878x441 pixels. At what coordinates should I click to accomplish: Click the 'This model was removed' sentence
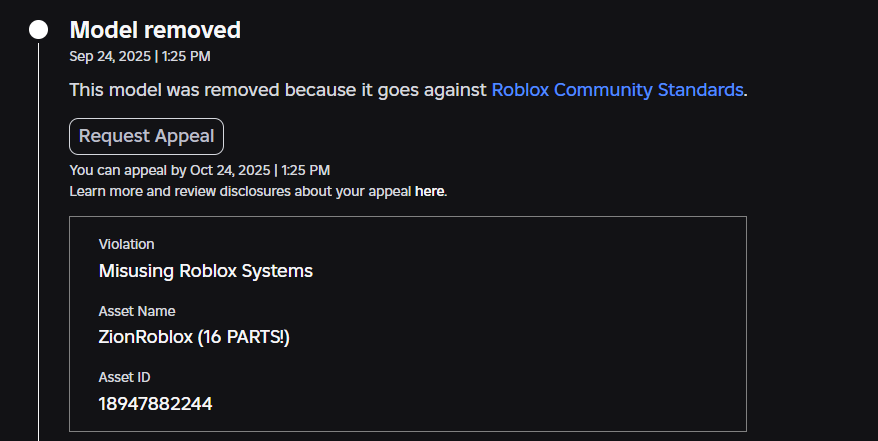(279, 90)
